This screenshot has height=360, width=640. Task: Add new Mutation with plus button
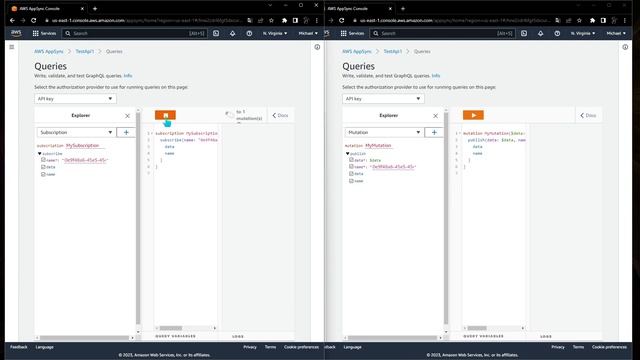(x=434, y=132)
